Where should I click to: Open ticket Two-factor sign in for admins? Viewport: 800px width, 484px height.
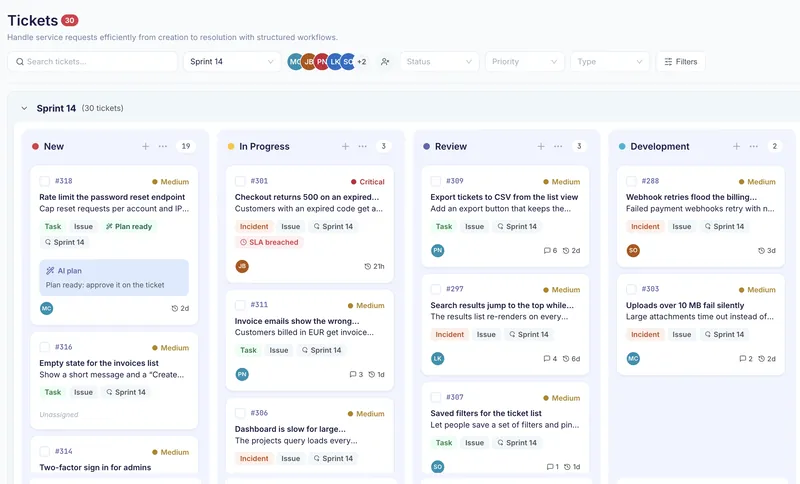[95, 467]
